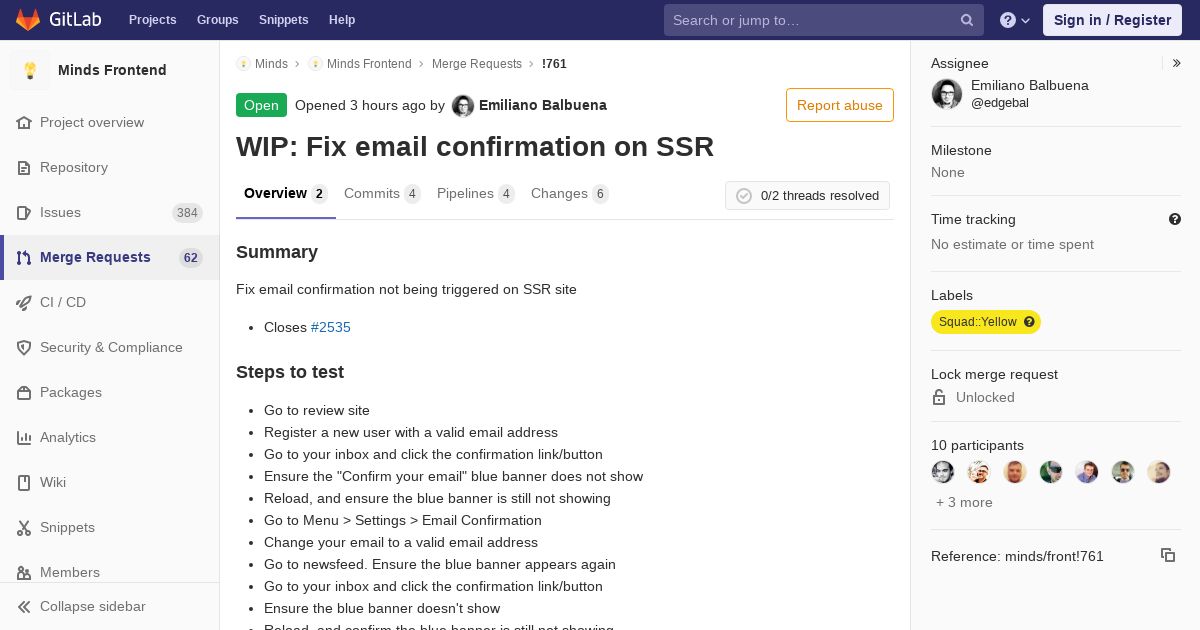Image resolution: width=1200 pixels, height=630 pixels.
Task: Click the Report abuse button
Action: [840, 105]
